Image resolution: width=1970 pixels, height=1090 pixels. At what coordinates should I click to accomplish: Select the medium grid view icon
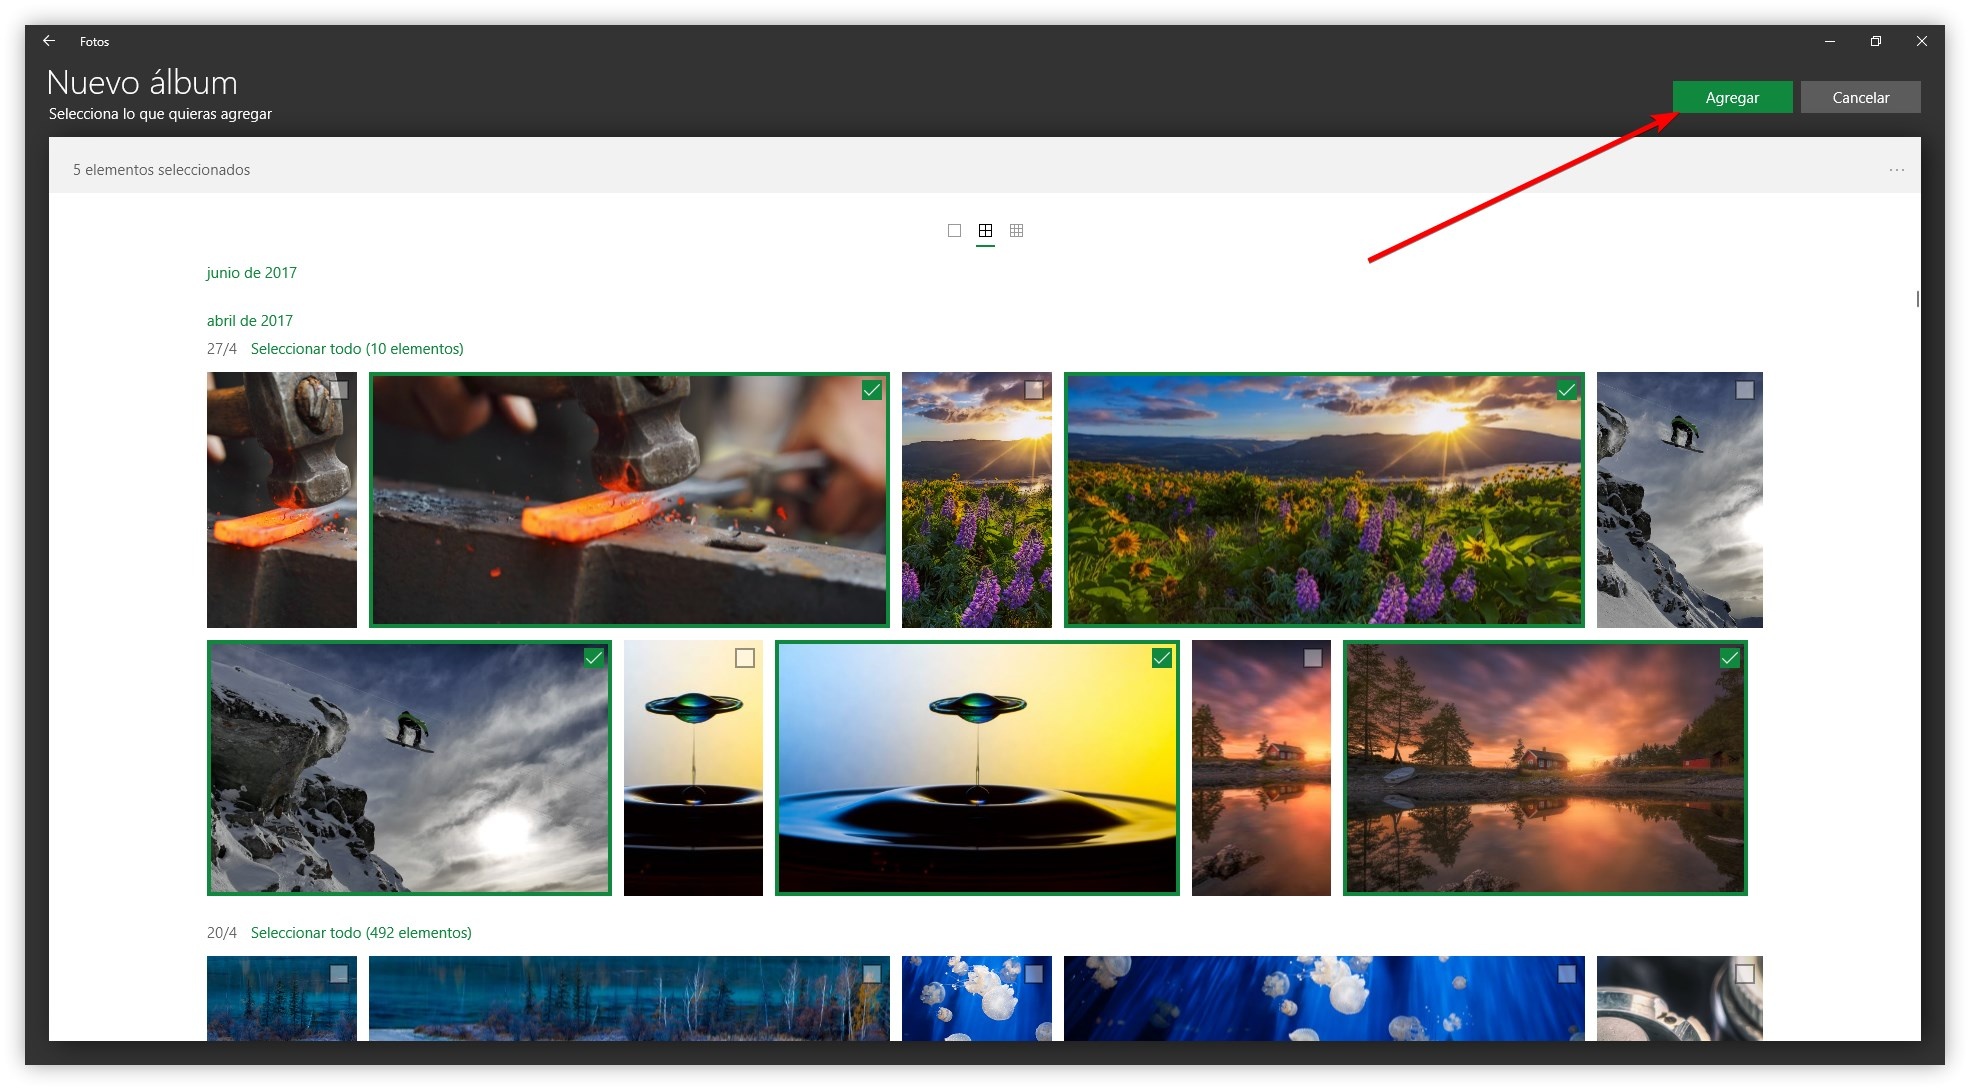coord(985,231)
